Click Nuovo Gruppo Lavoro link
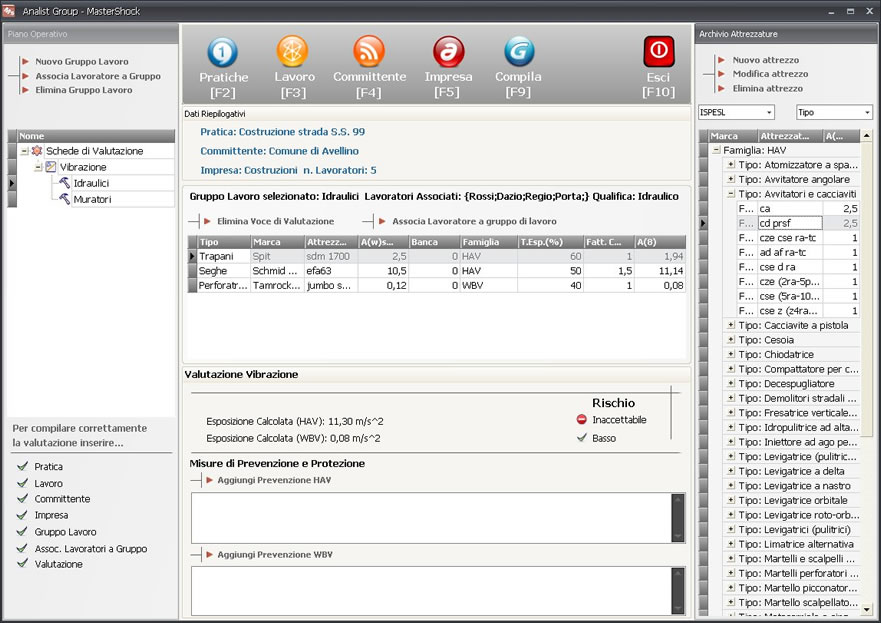881x623 pixels. coord(82,62)
